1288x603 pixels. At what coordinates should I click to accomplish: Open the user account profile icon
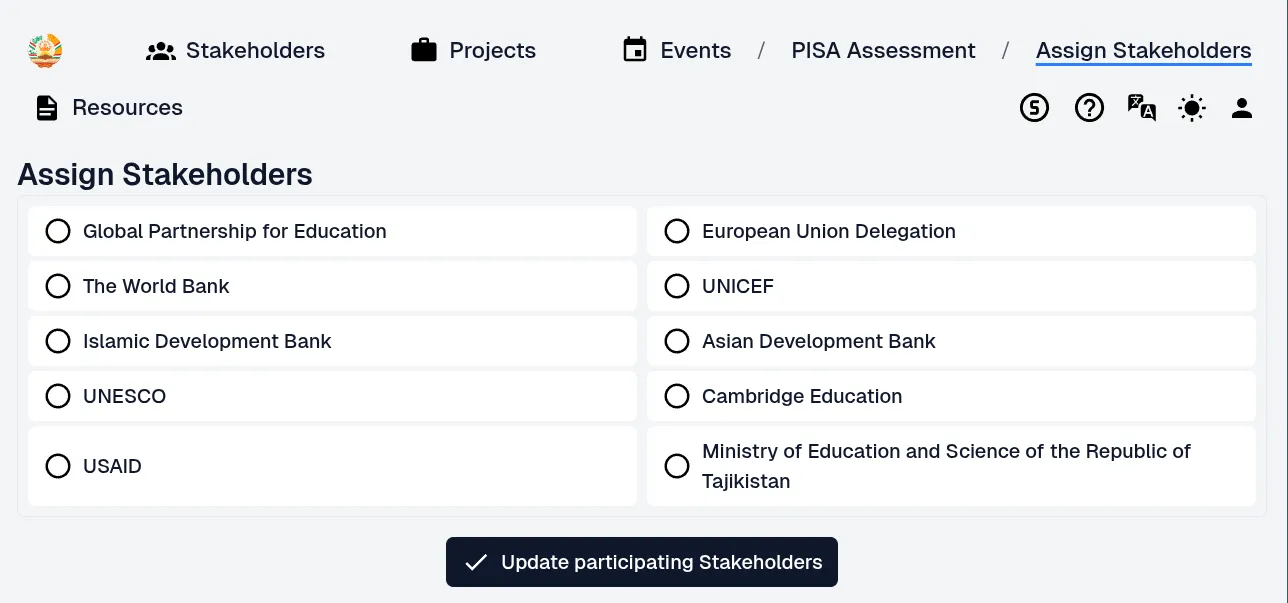pyautogui.click(x=1242, y=108)
